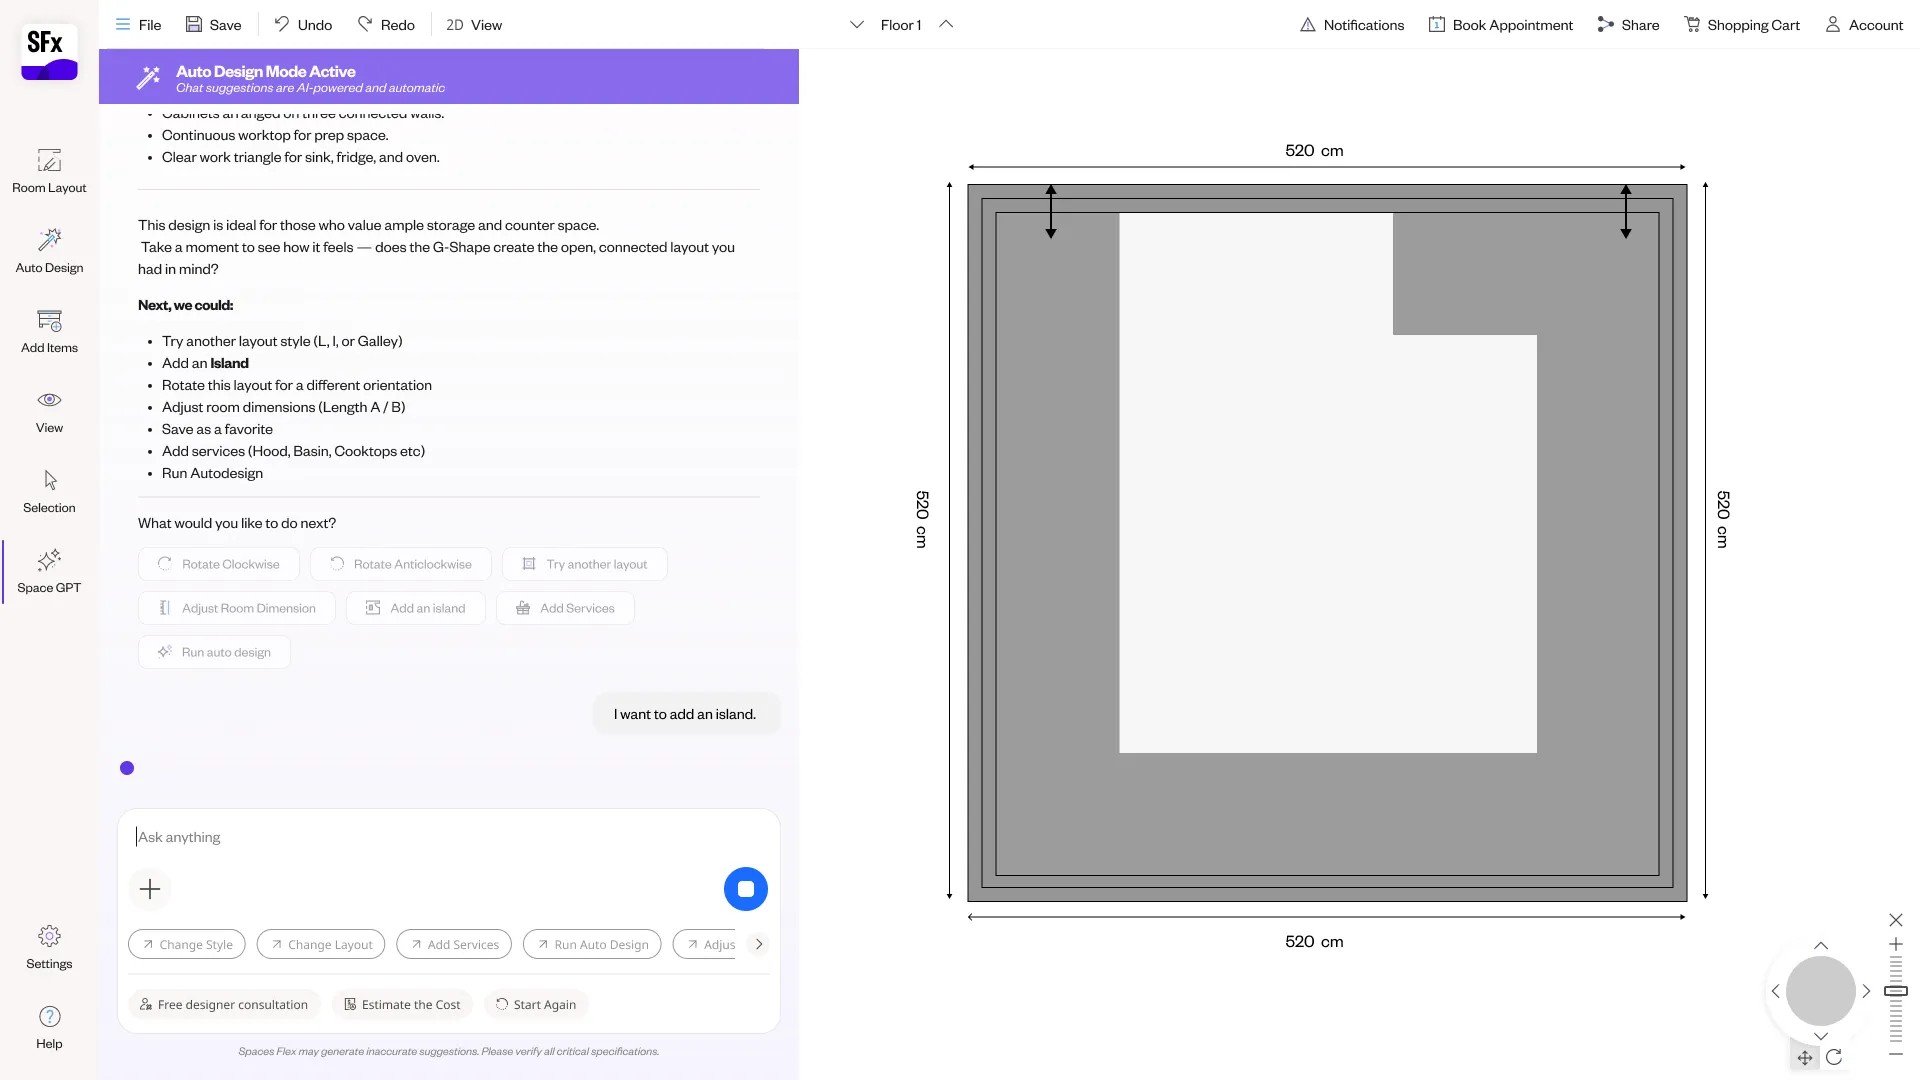The height and width of the screenshot is (1080, 1920).
Task: Click the View eye icon in sidebar
Action: pyautogui.click(x=49, y=400)
